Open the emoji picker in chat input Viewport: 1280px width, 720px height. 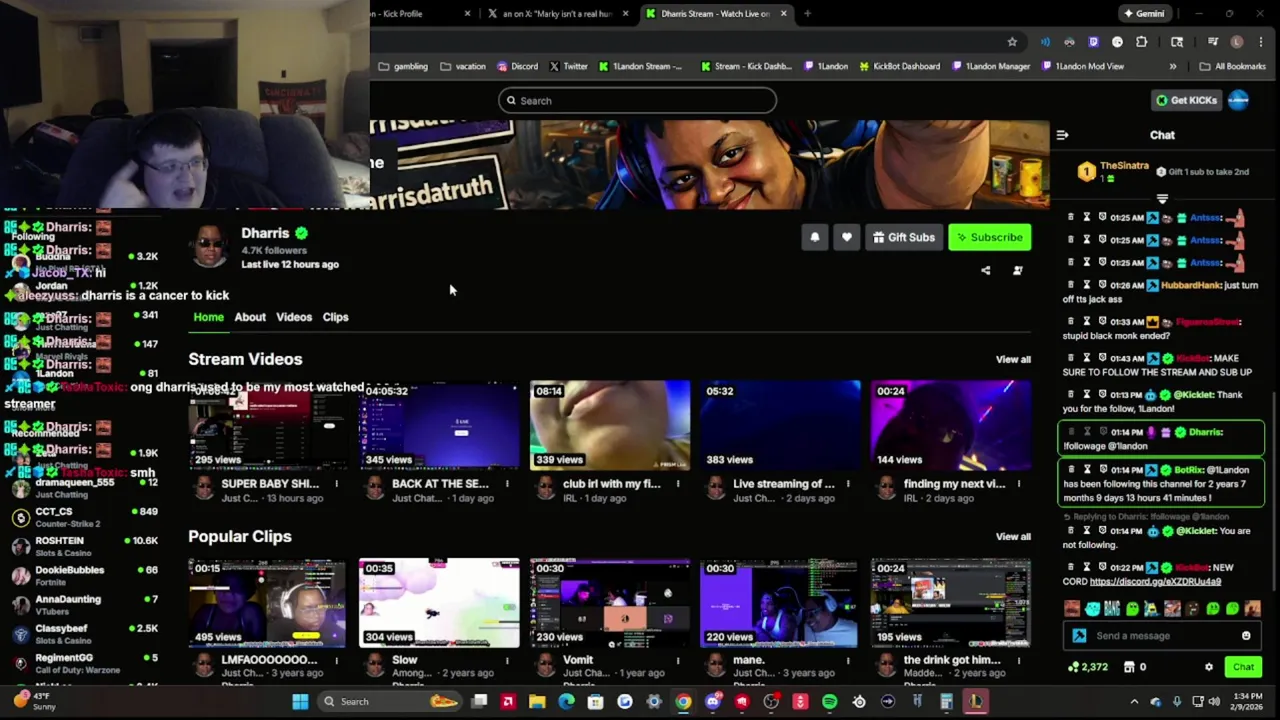click(x=1246, y=636)
